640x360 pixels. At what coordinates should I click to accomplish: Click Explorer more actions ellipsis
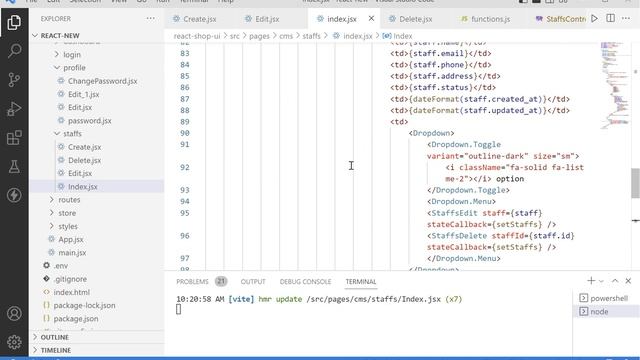point(151,18)
